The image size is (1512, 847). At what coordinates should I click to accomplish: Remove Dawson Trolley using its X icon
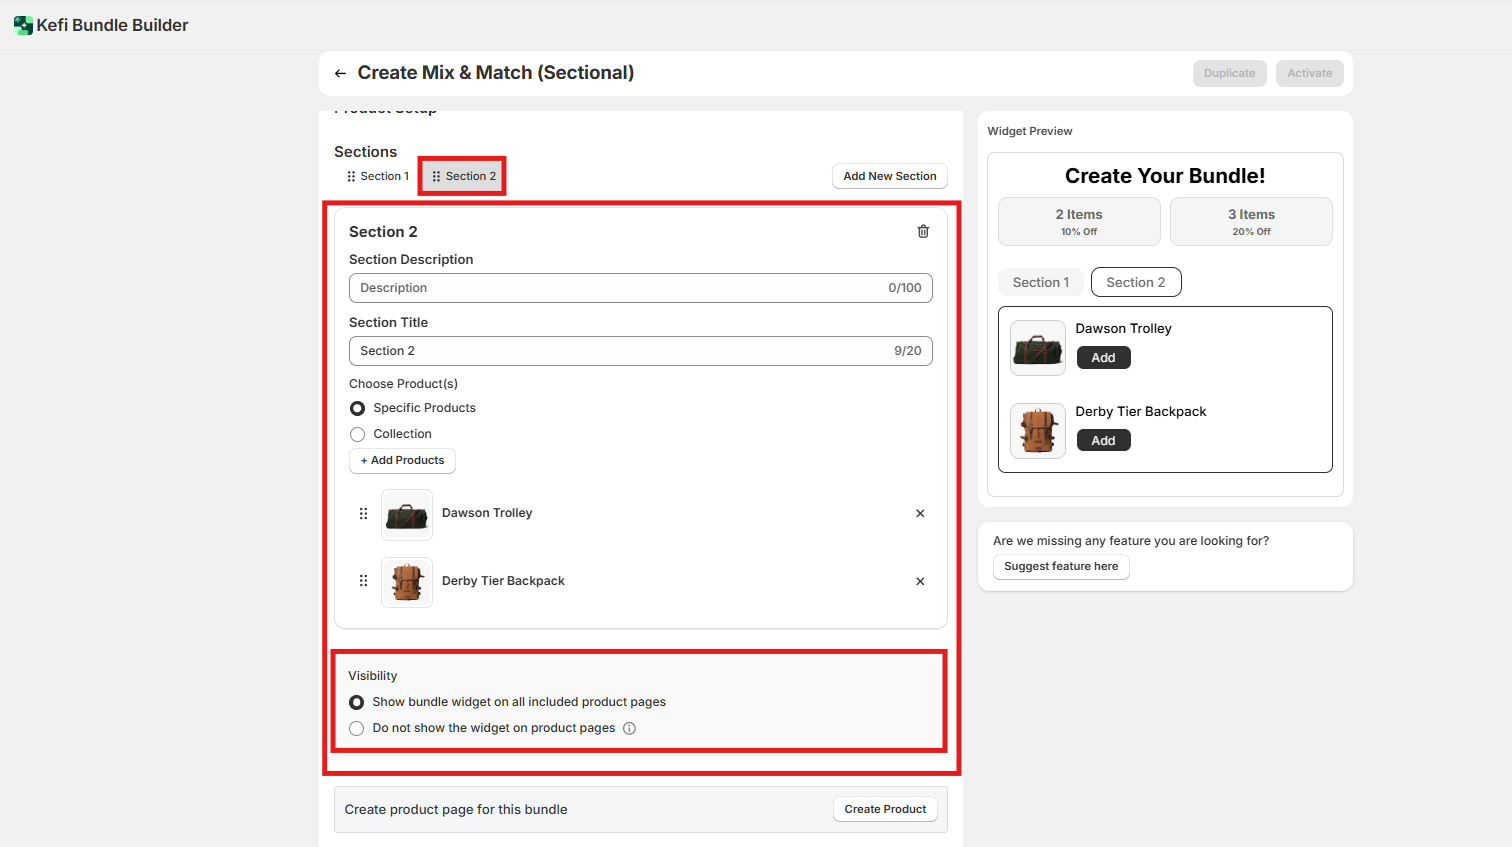[920, 513]
